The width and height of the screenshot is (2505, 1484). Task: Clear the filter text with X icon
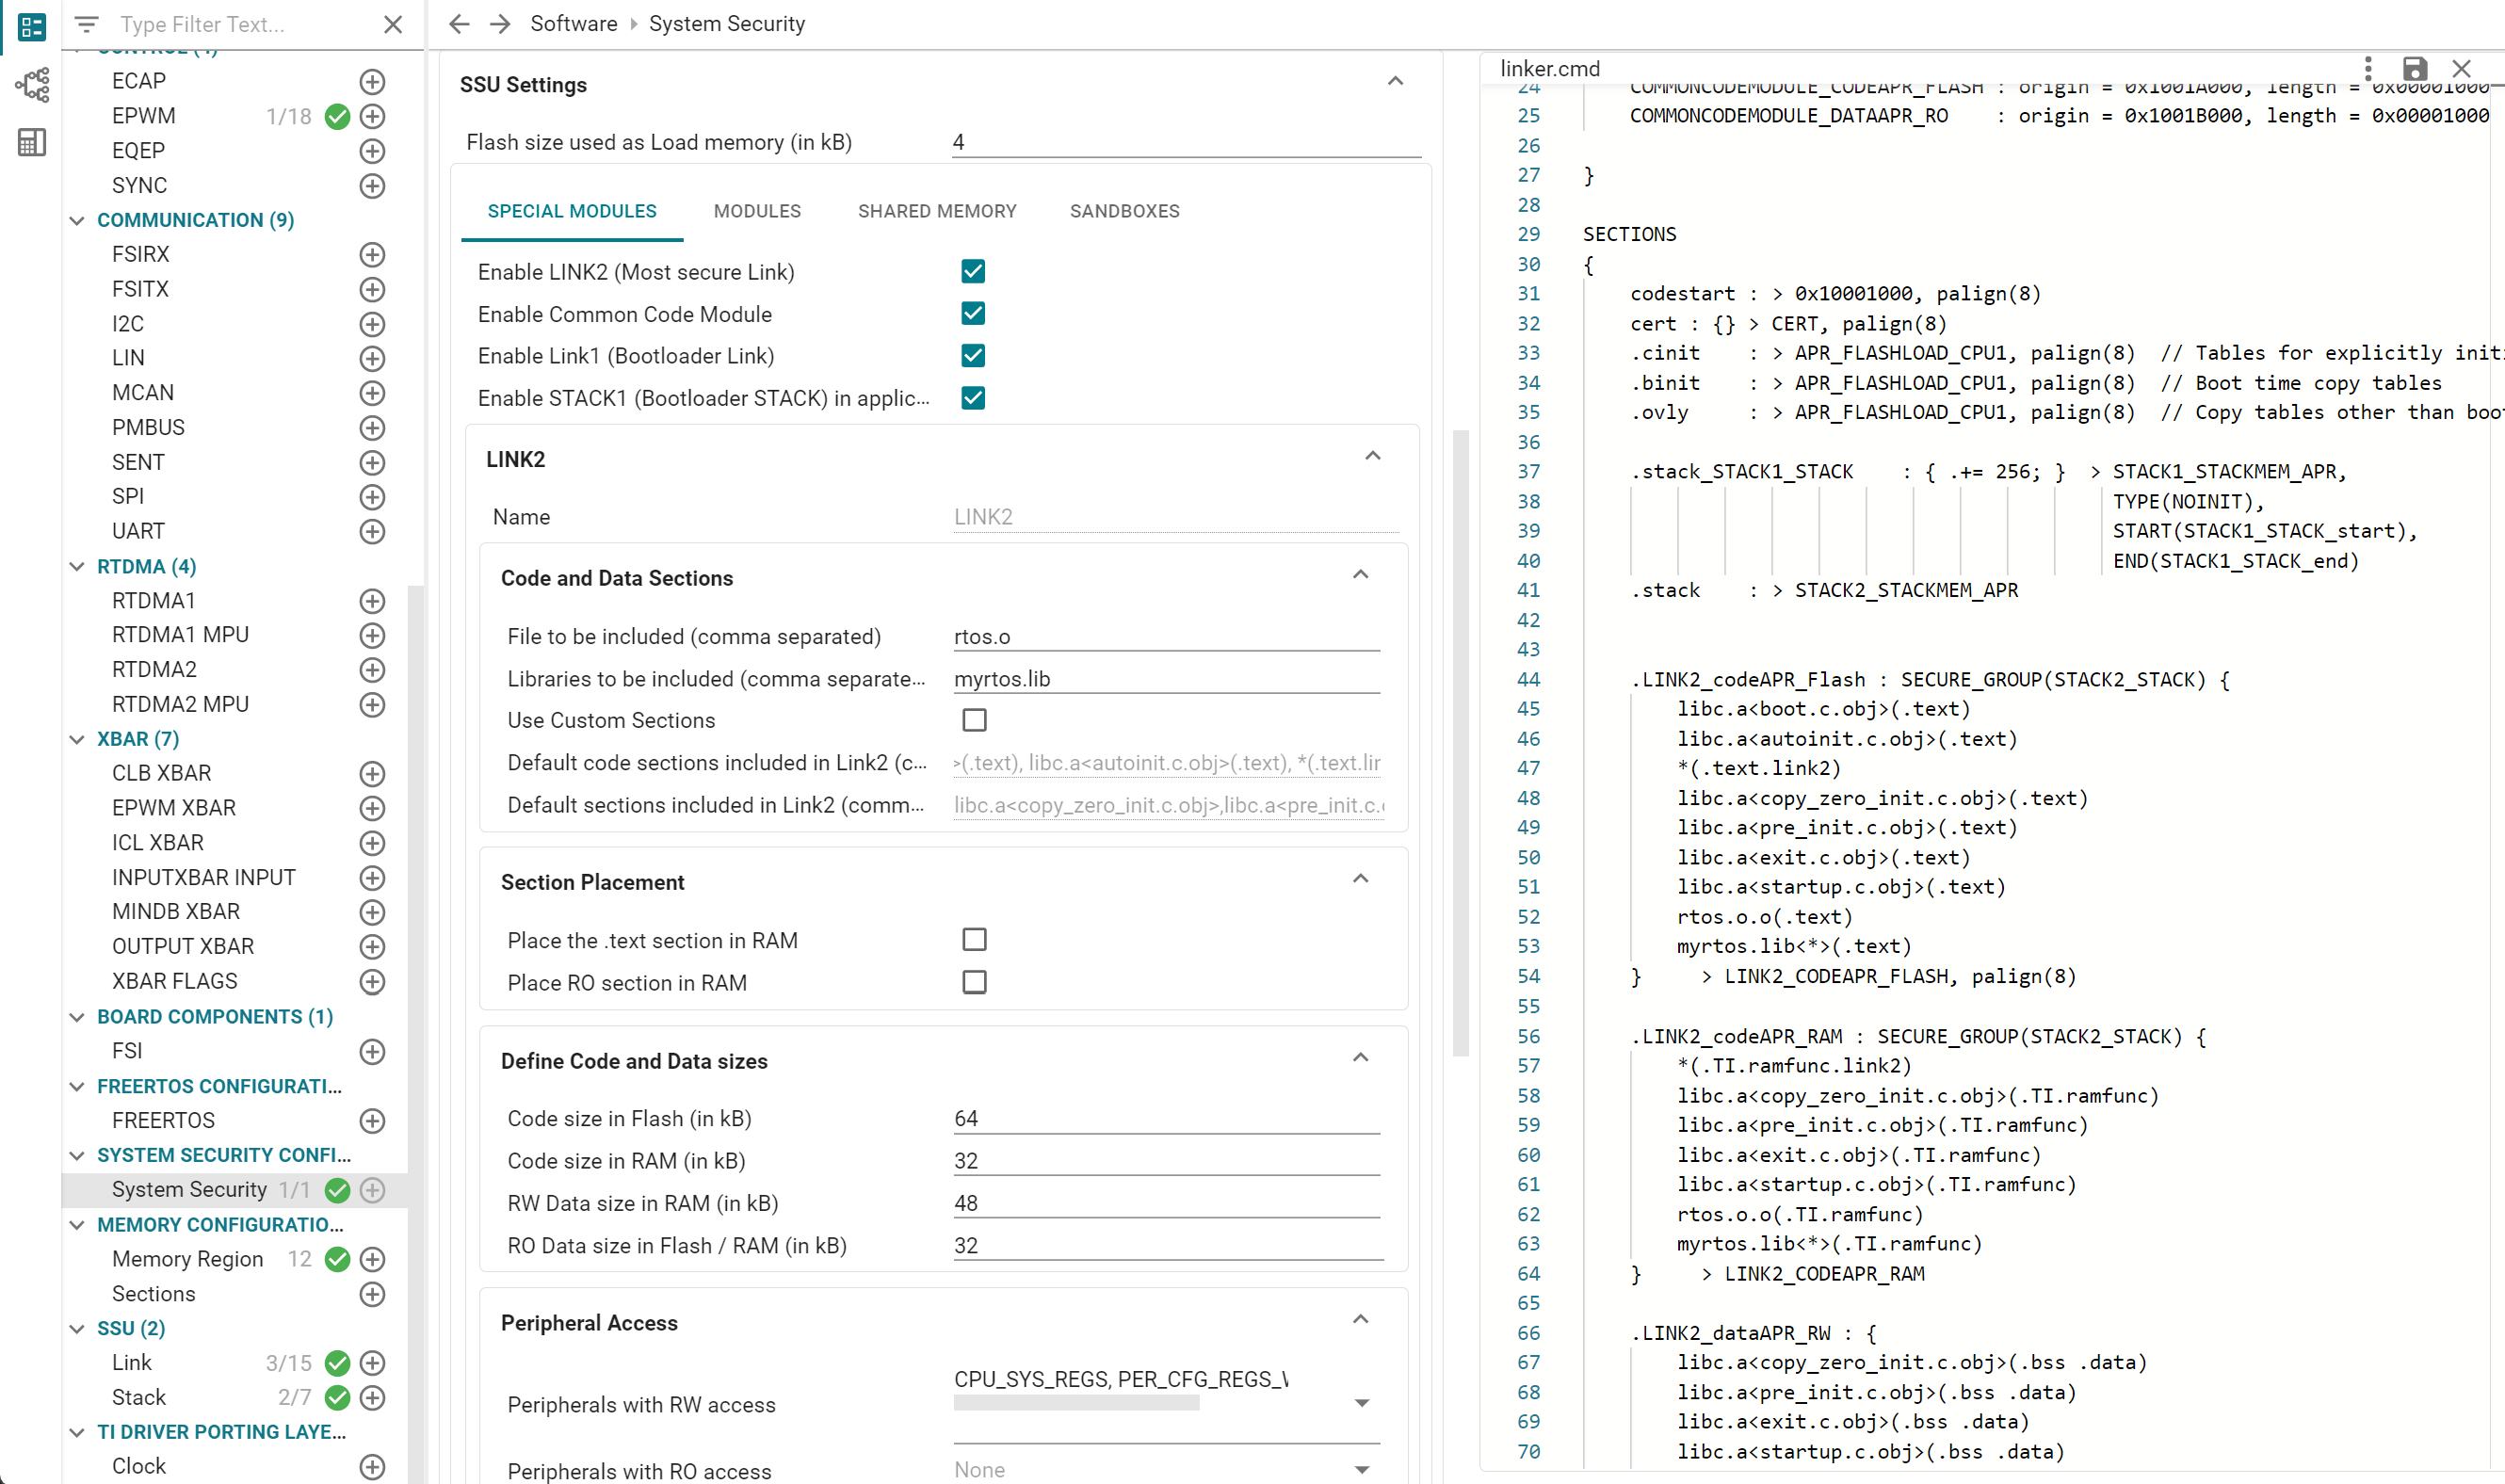click(x=393, y=24)
